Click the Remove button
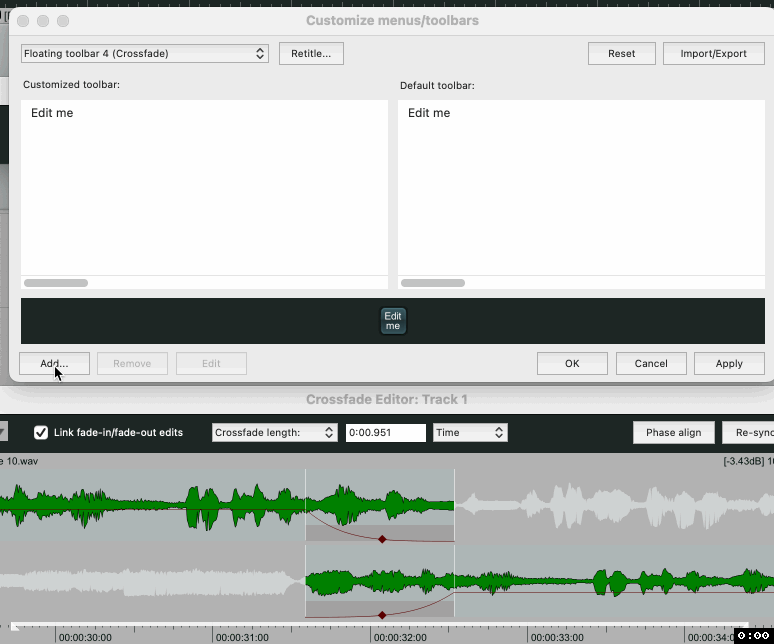Viewport: 774px width, 644px height. 132,363
